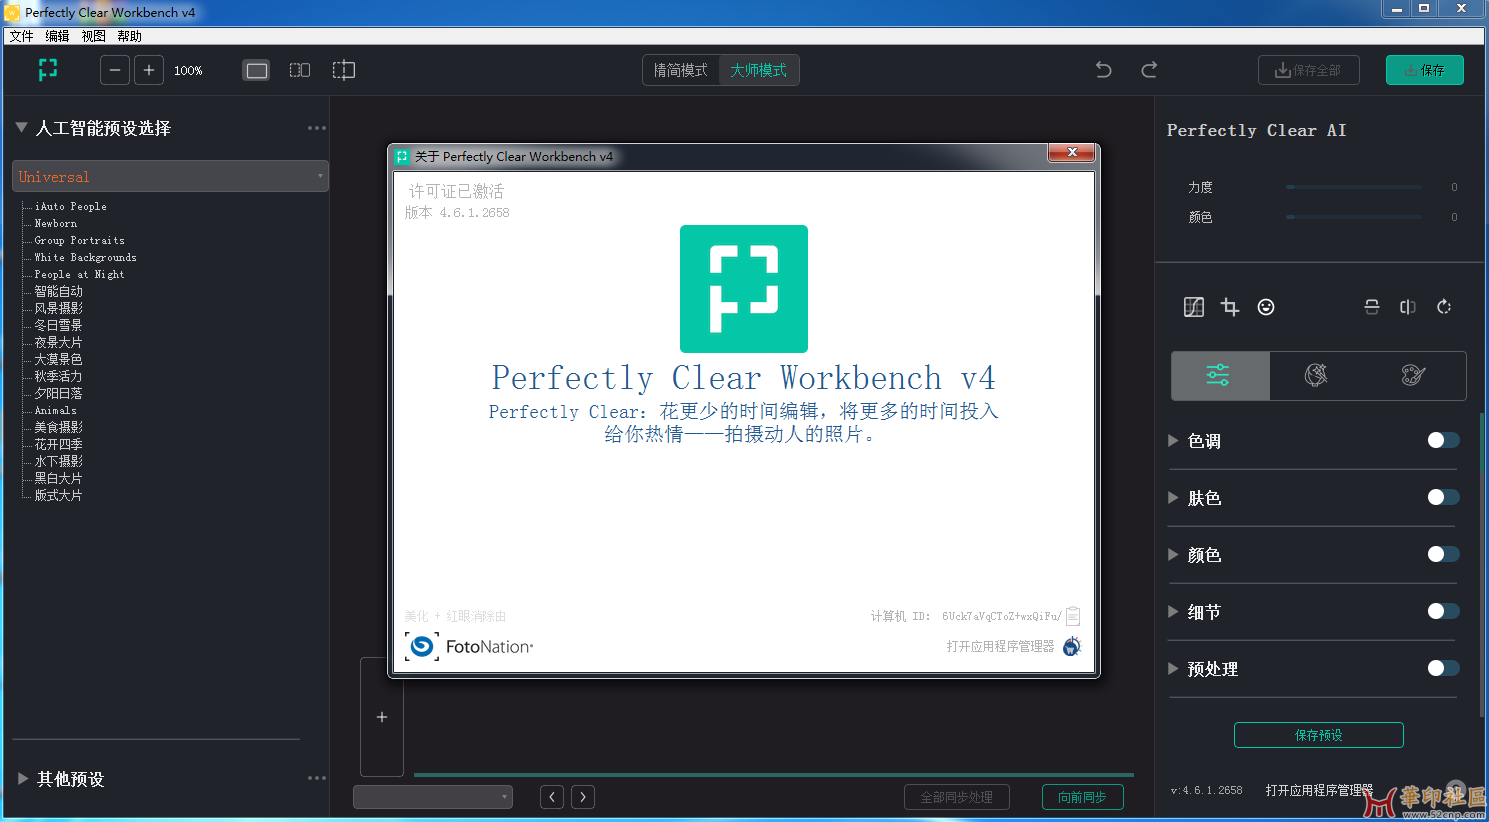Toggle the 预处理 switch
The width and height of the screenshot is (1489, 822).
coord(1443,668)
